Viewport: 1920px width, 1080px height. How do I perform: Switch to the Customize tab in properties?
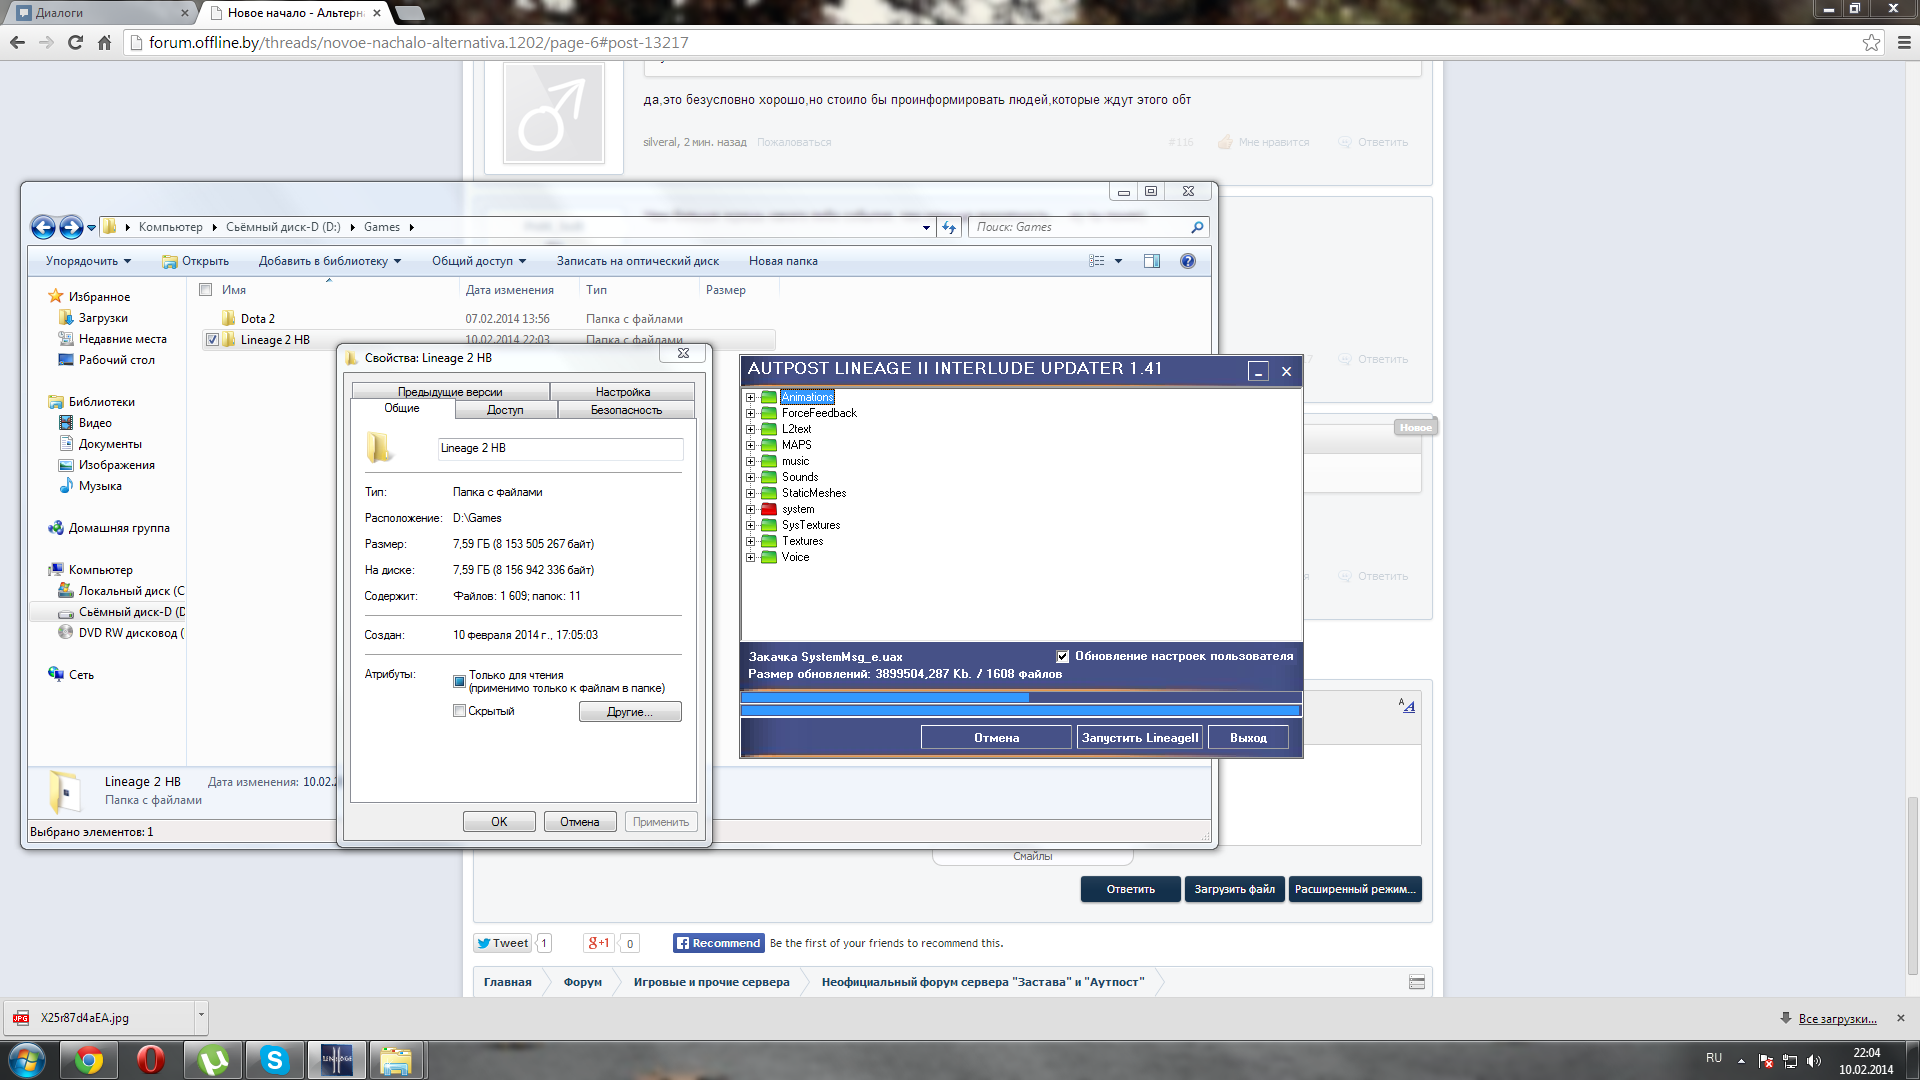(x=623, y=392)
